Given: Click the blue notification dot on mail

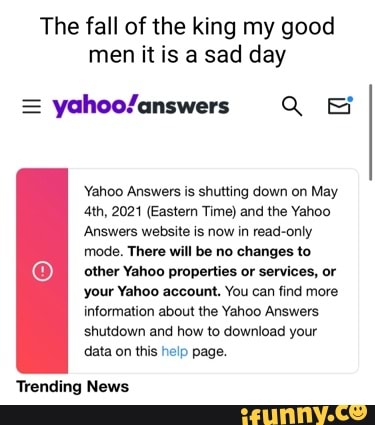Looking at the screenshot, I should tap(350, 99).
